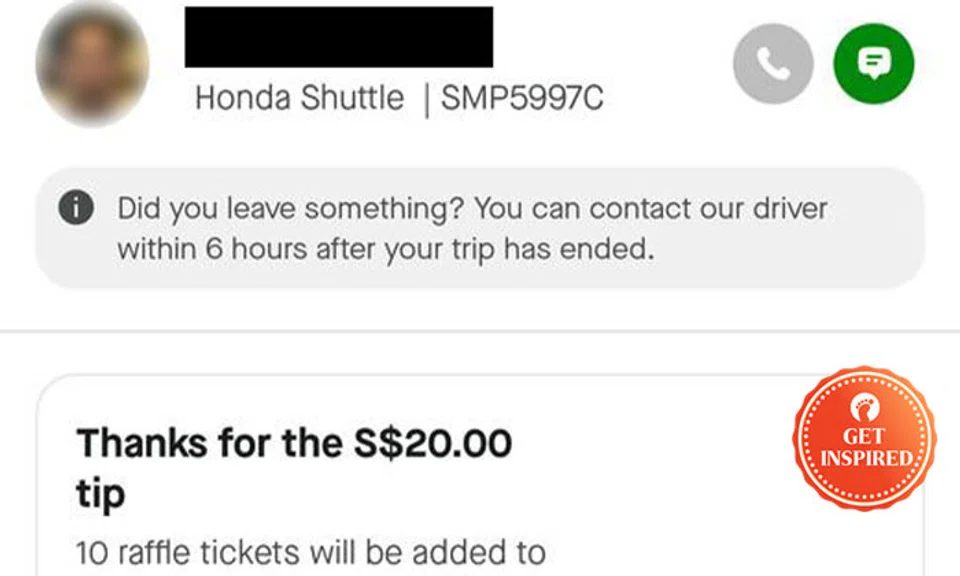This screenshot has height=576, width=960.
Task: Call the driver using the phone icon
Action: tap(772, 64)
